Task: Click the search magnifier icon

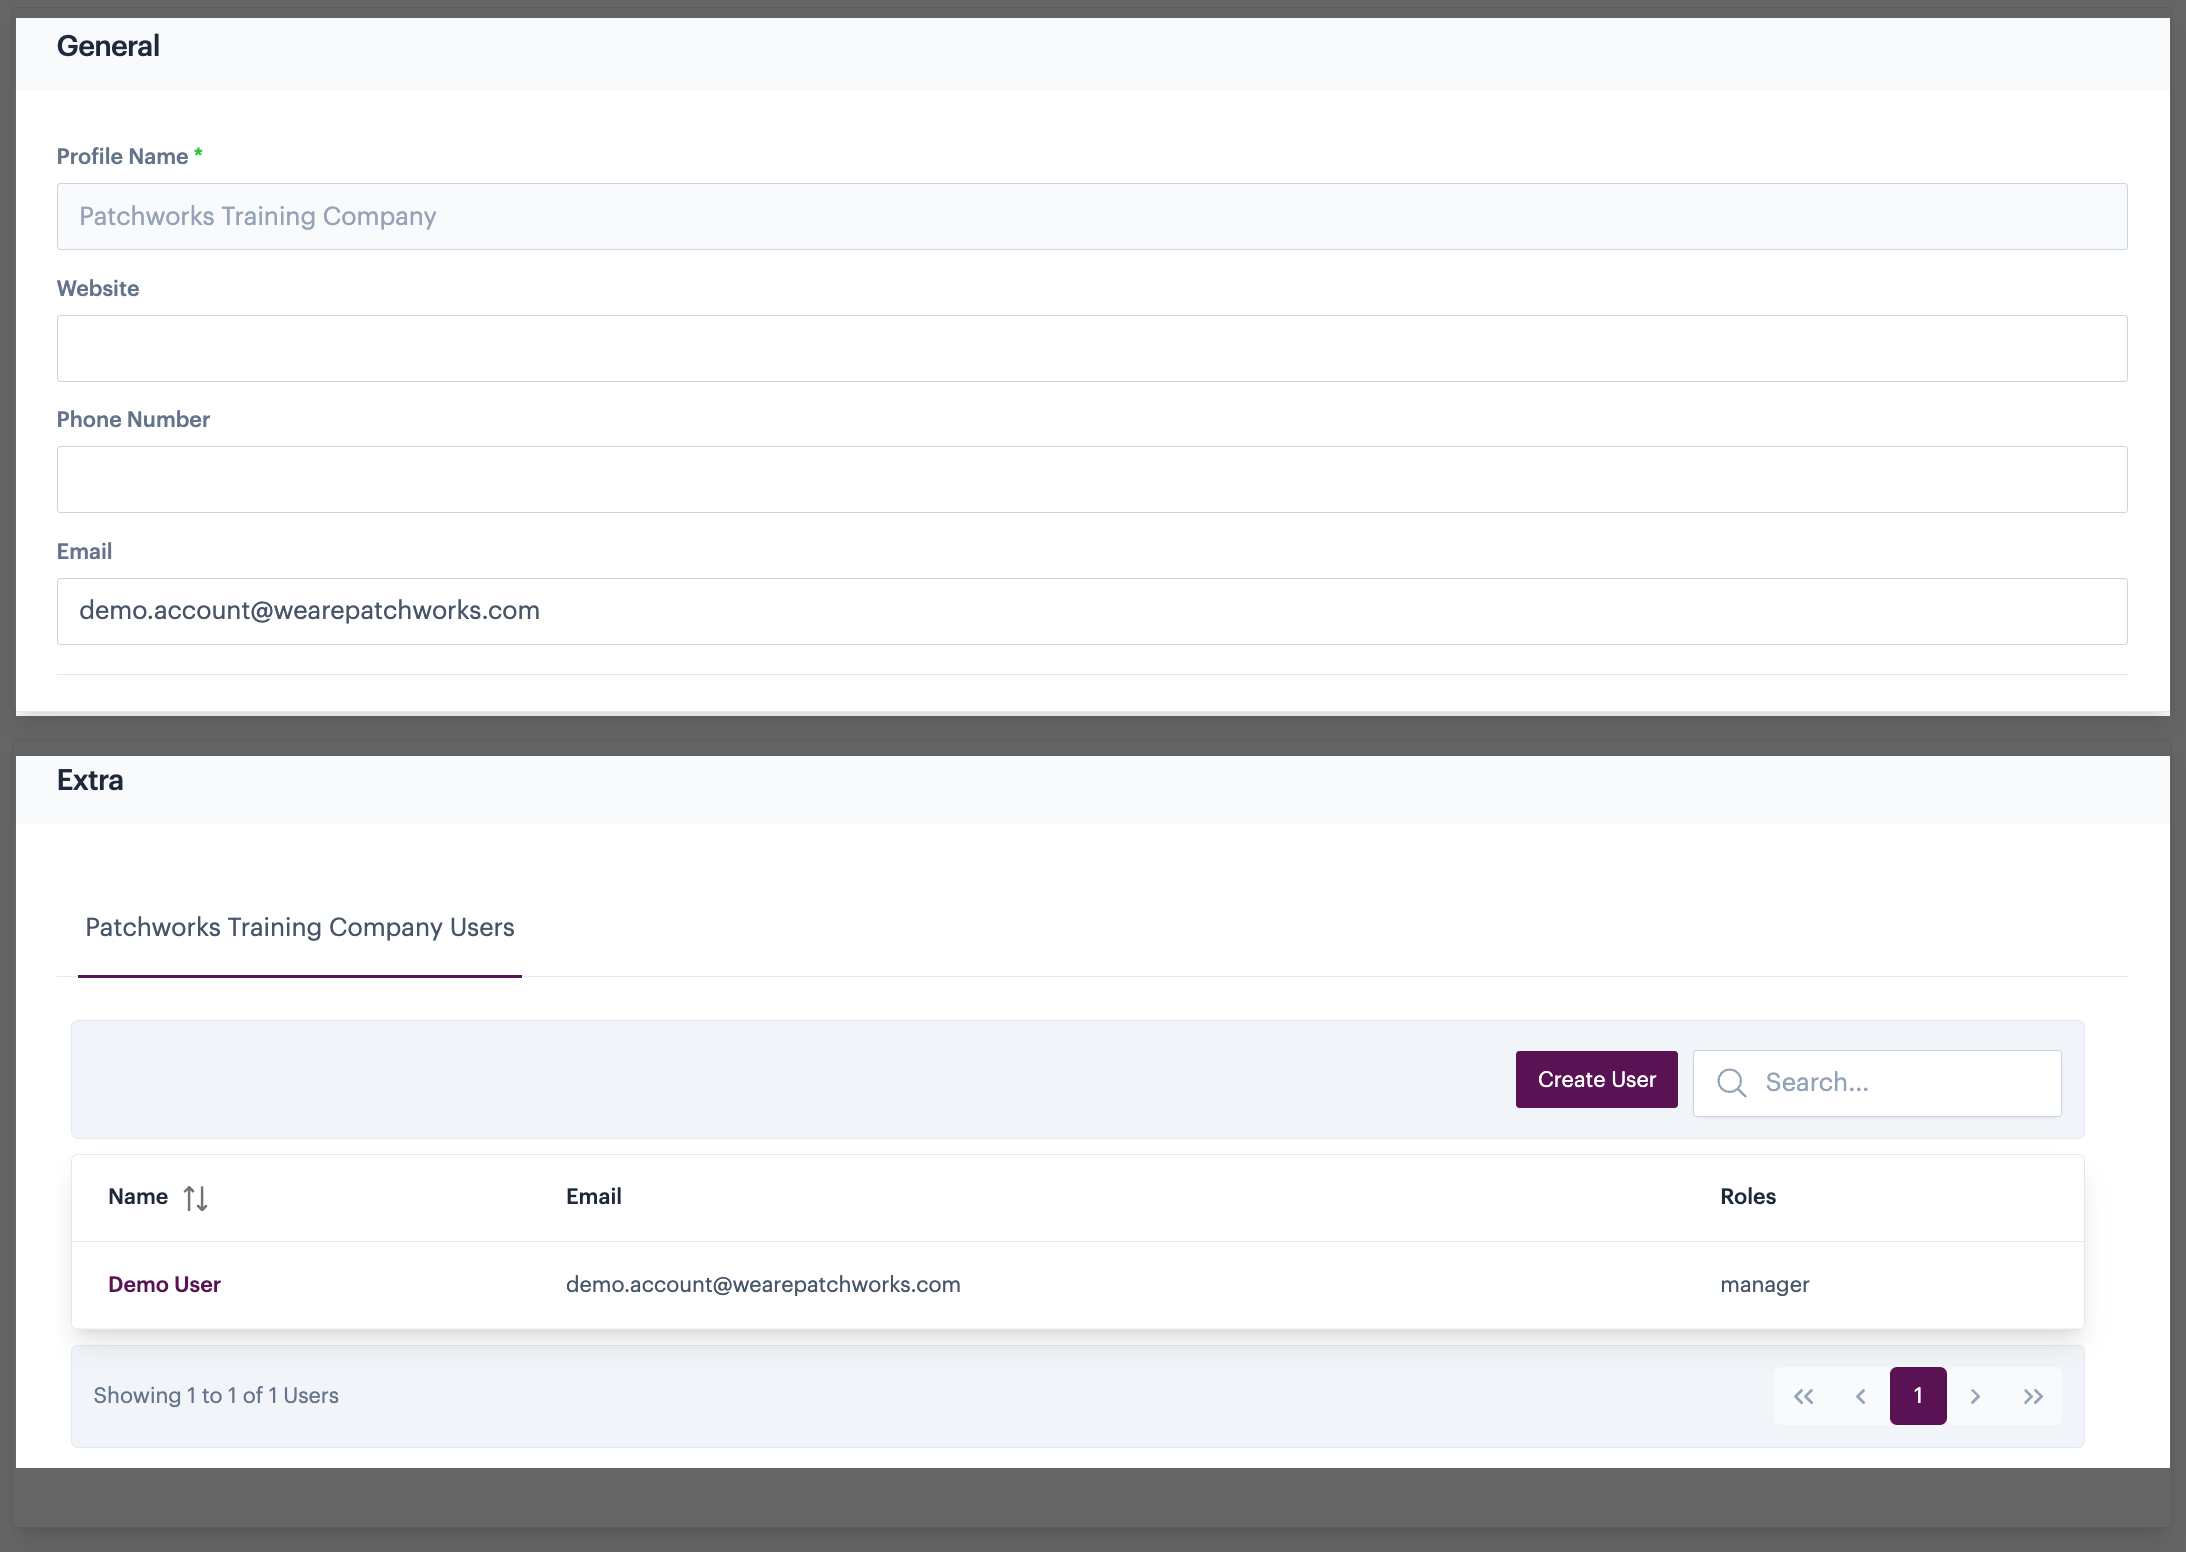Action: pos(1731,1083)
